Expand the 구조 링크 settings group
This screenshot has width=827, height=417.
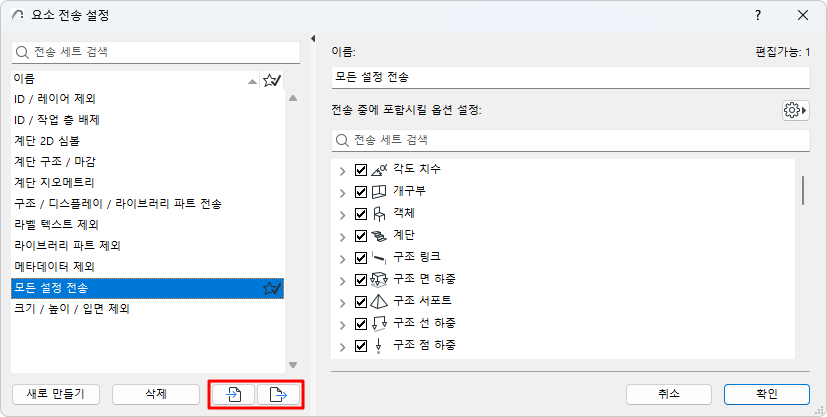(x=343, y=258)
